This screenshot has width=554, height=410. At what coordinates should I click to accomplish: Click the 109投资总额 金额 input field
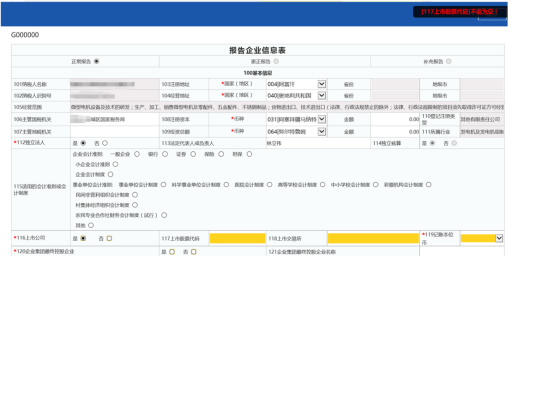395,131
